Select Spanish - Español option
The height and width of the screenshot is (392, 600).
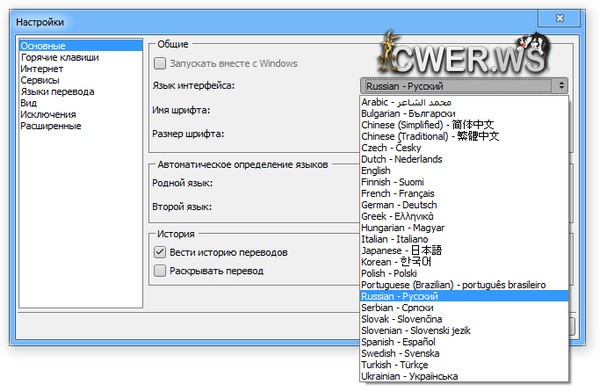click(464, 342)
